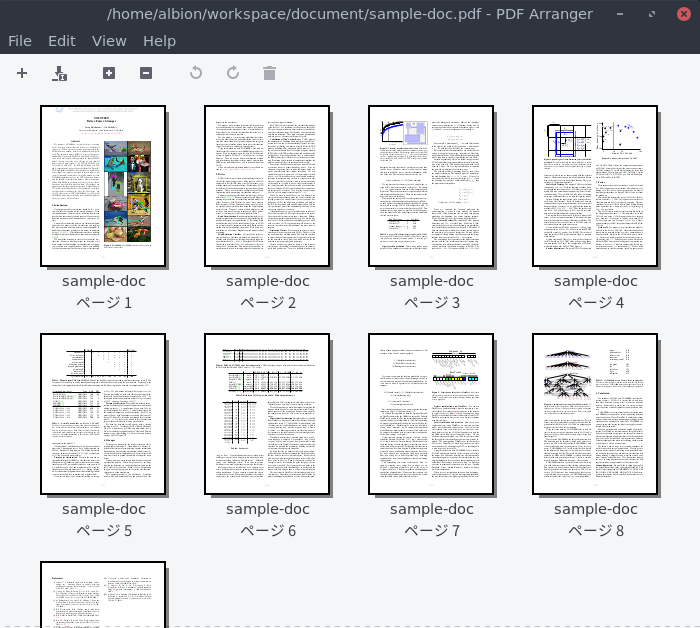Image resolution: width=700 pixels, height=628 pixels.
Task: Click the Save document icon
Action: 59,73
